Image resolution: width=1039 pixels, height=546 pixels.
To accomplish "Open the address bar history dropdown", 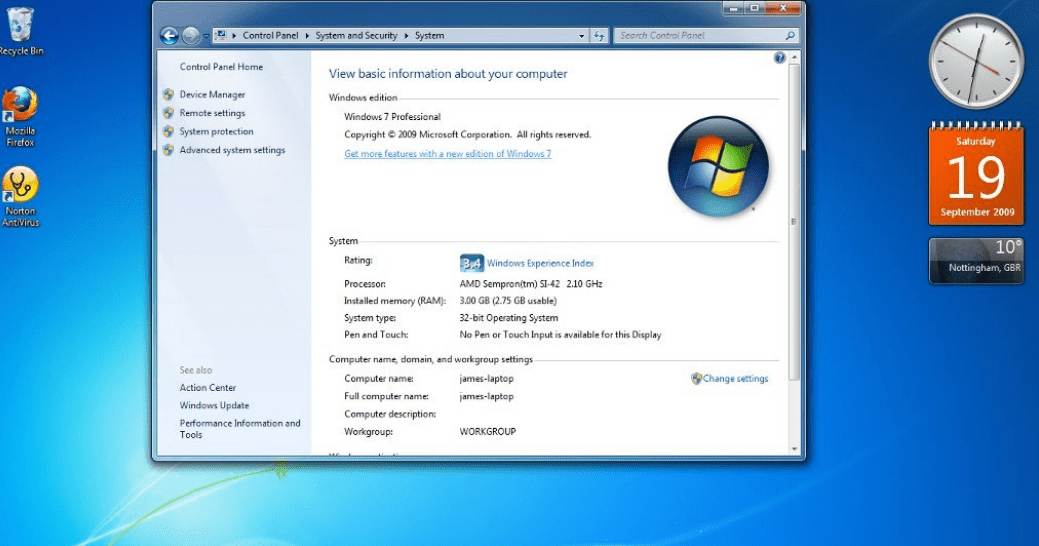I will pos(582,36).
